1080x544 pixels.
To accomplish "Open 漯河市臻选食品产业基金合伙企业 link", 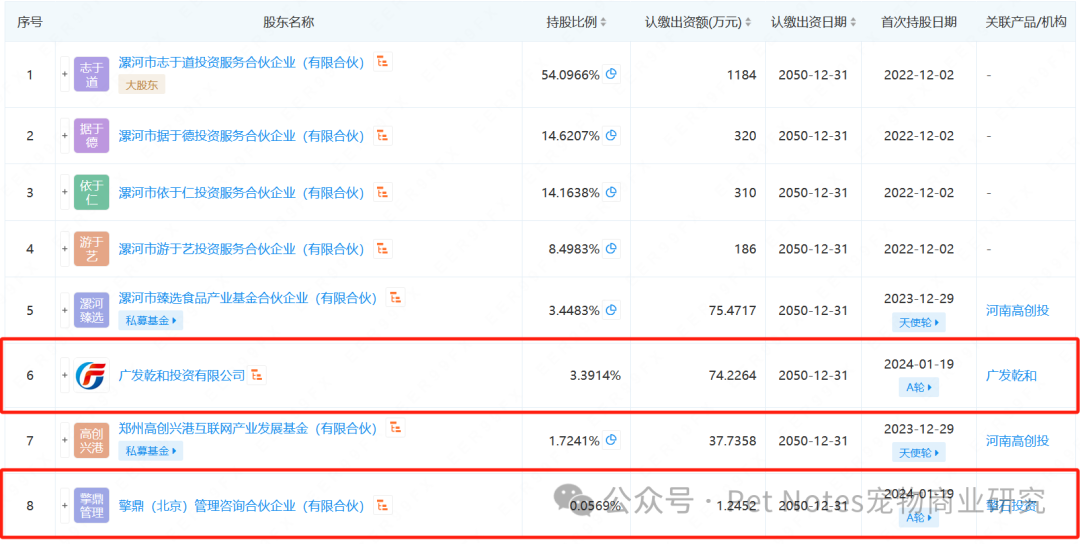I will (x=248, y=297).
